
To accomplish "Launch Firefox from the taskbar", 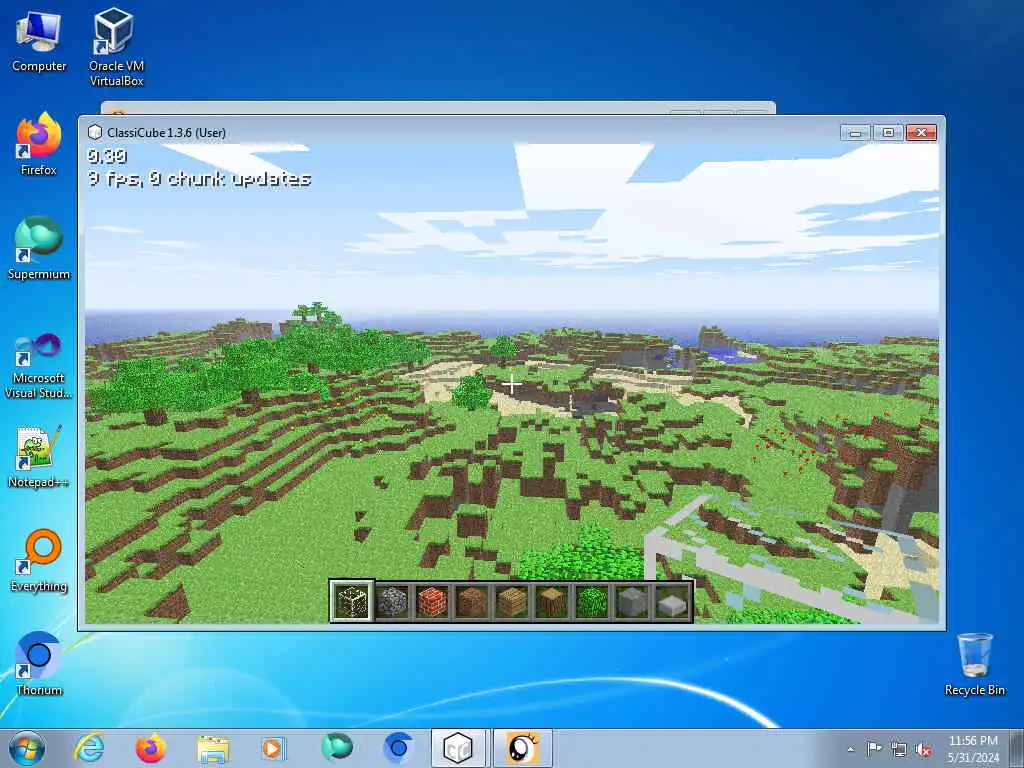I will 150,748.
